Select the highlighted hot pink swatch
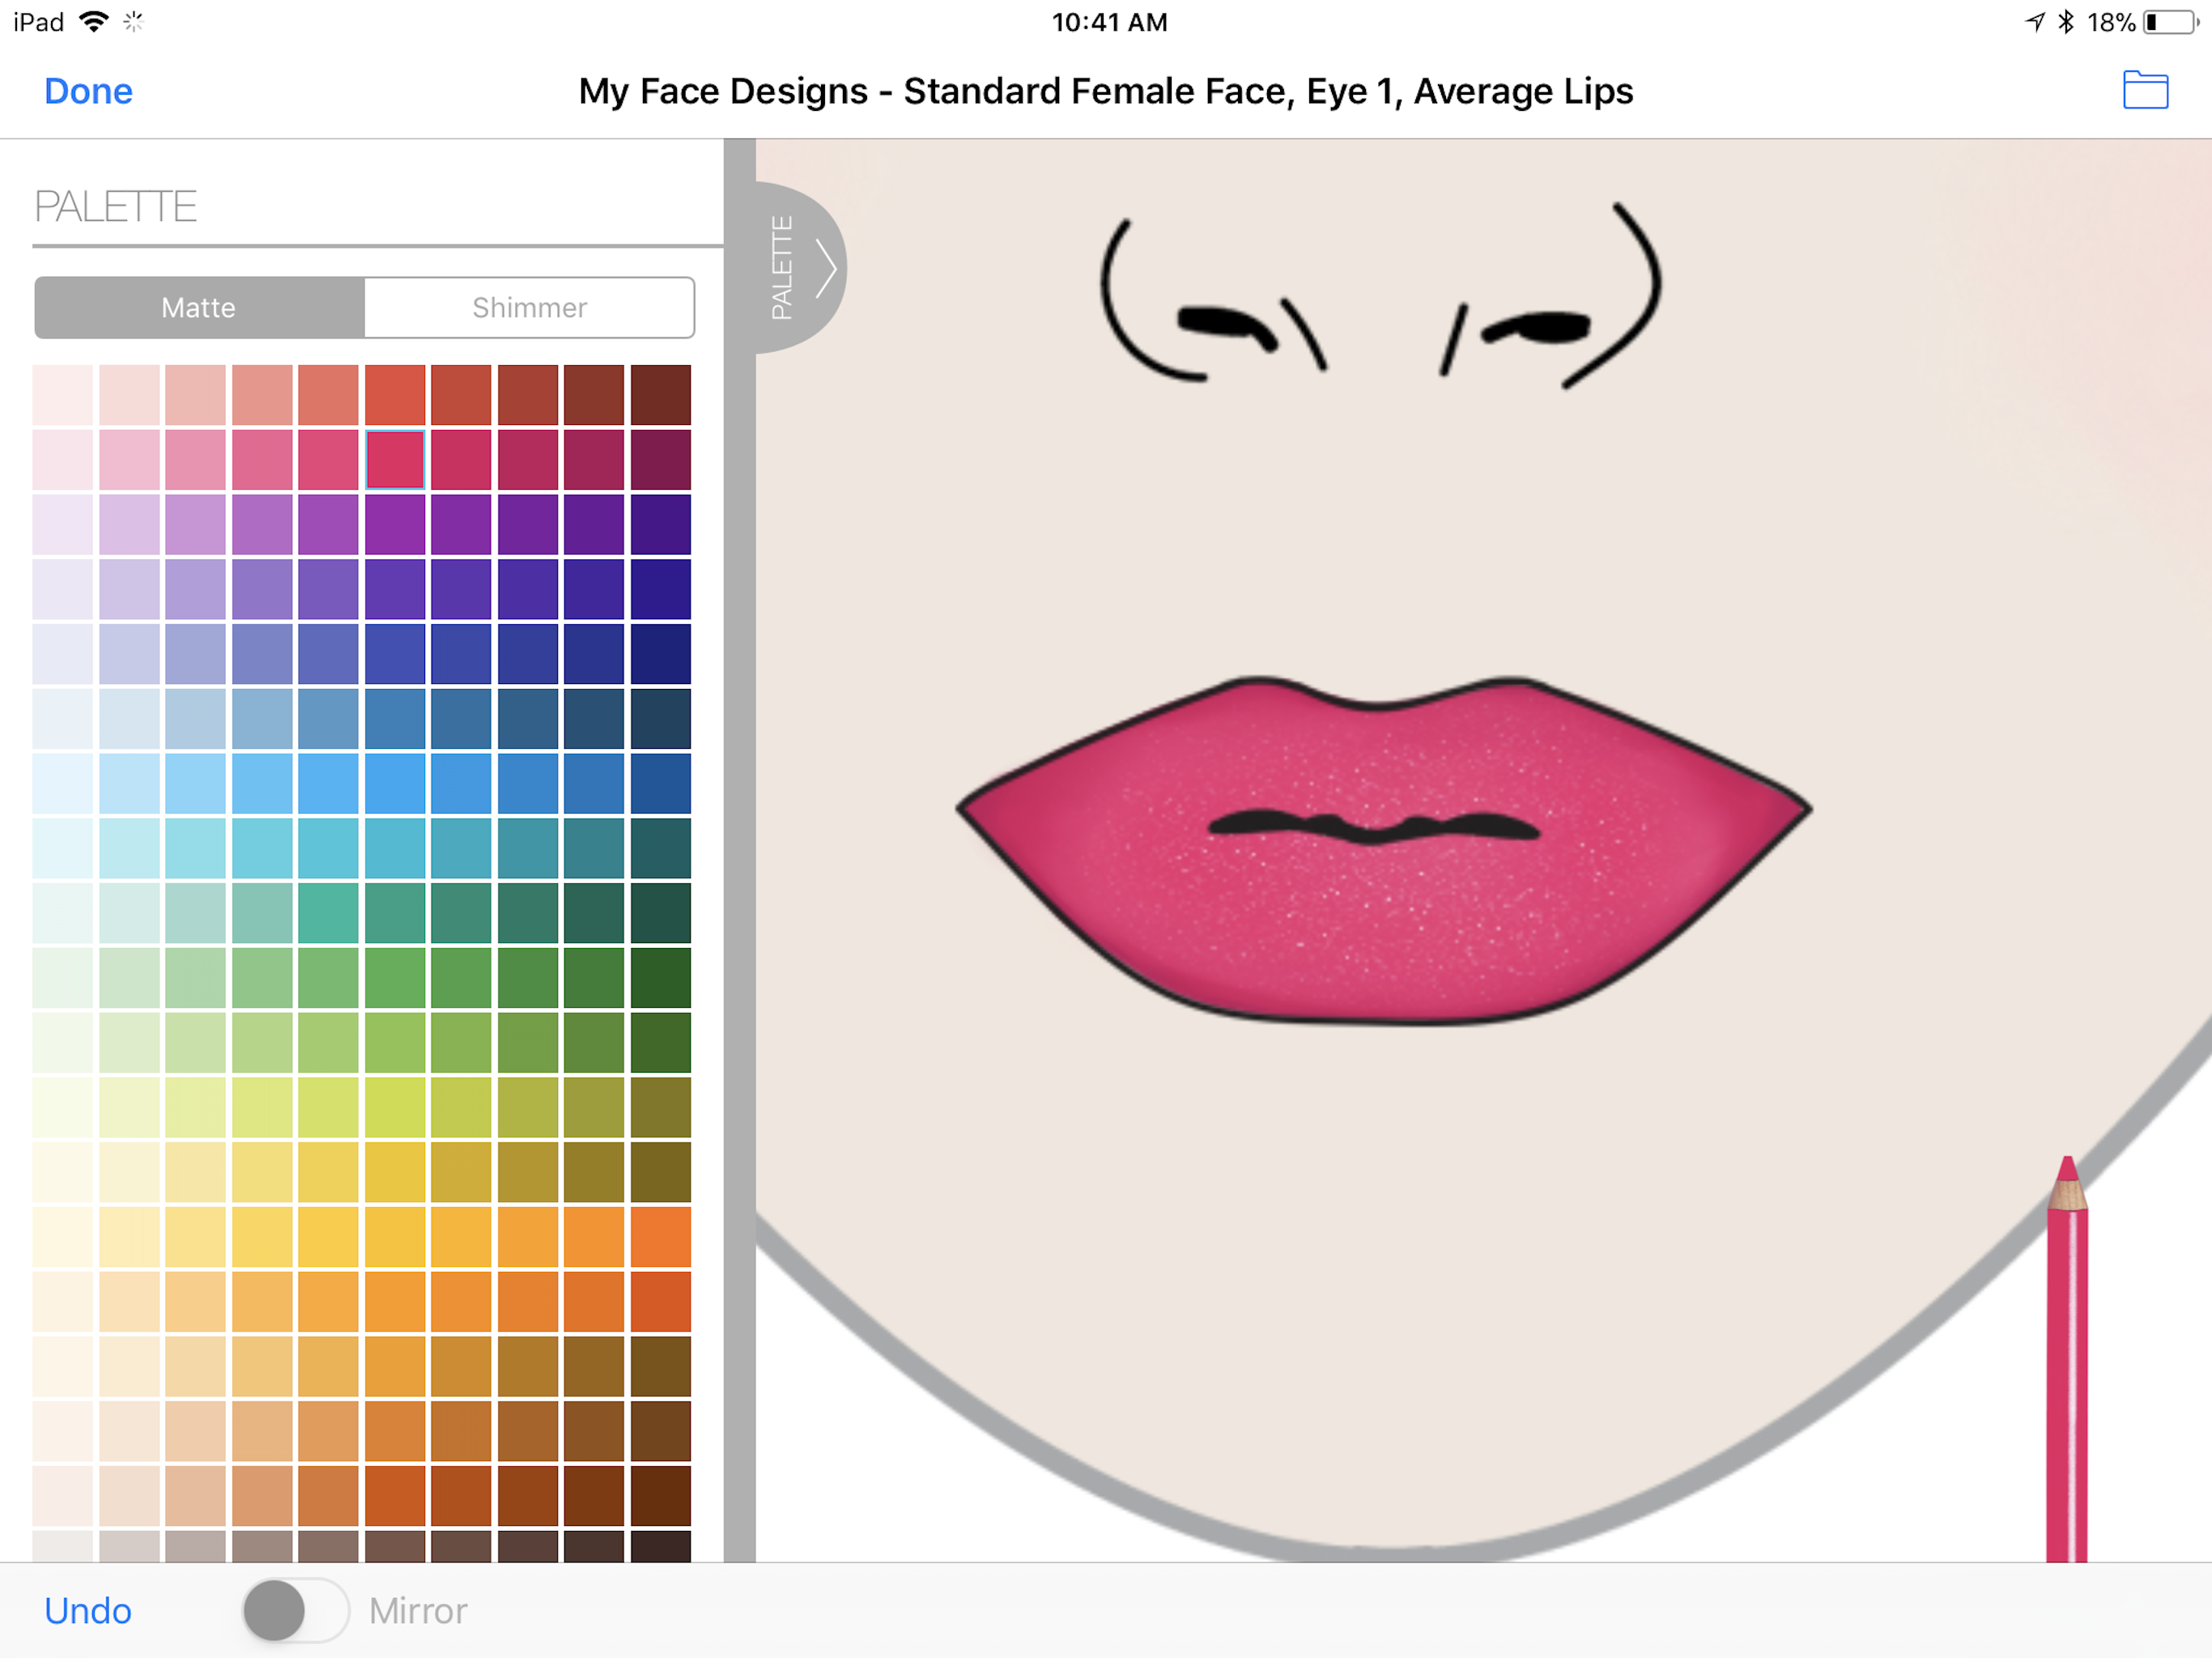This screenshot has width=2212, height=1658. [395, 459]
